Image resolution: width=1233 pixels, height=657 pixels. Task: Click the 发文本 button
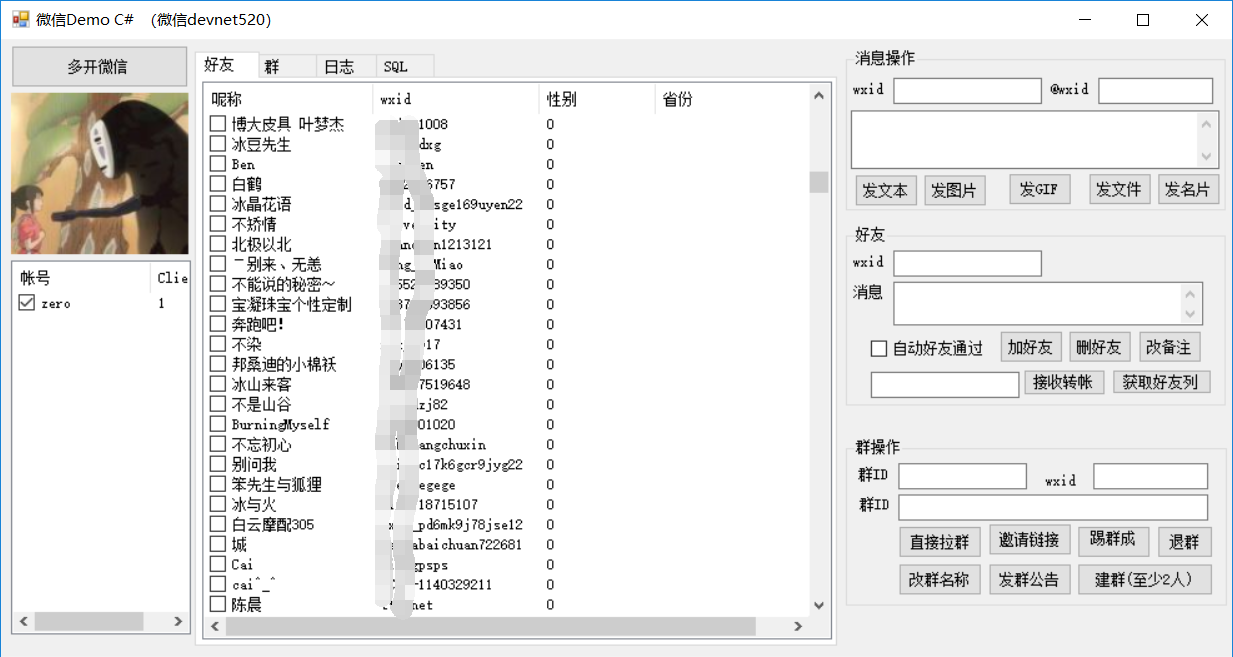tap(886, 190)
